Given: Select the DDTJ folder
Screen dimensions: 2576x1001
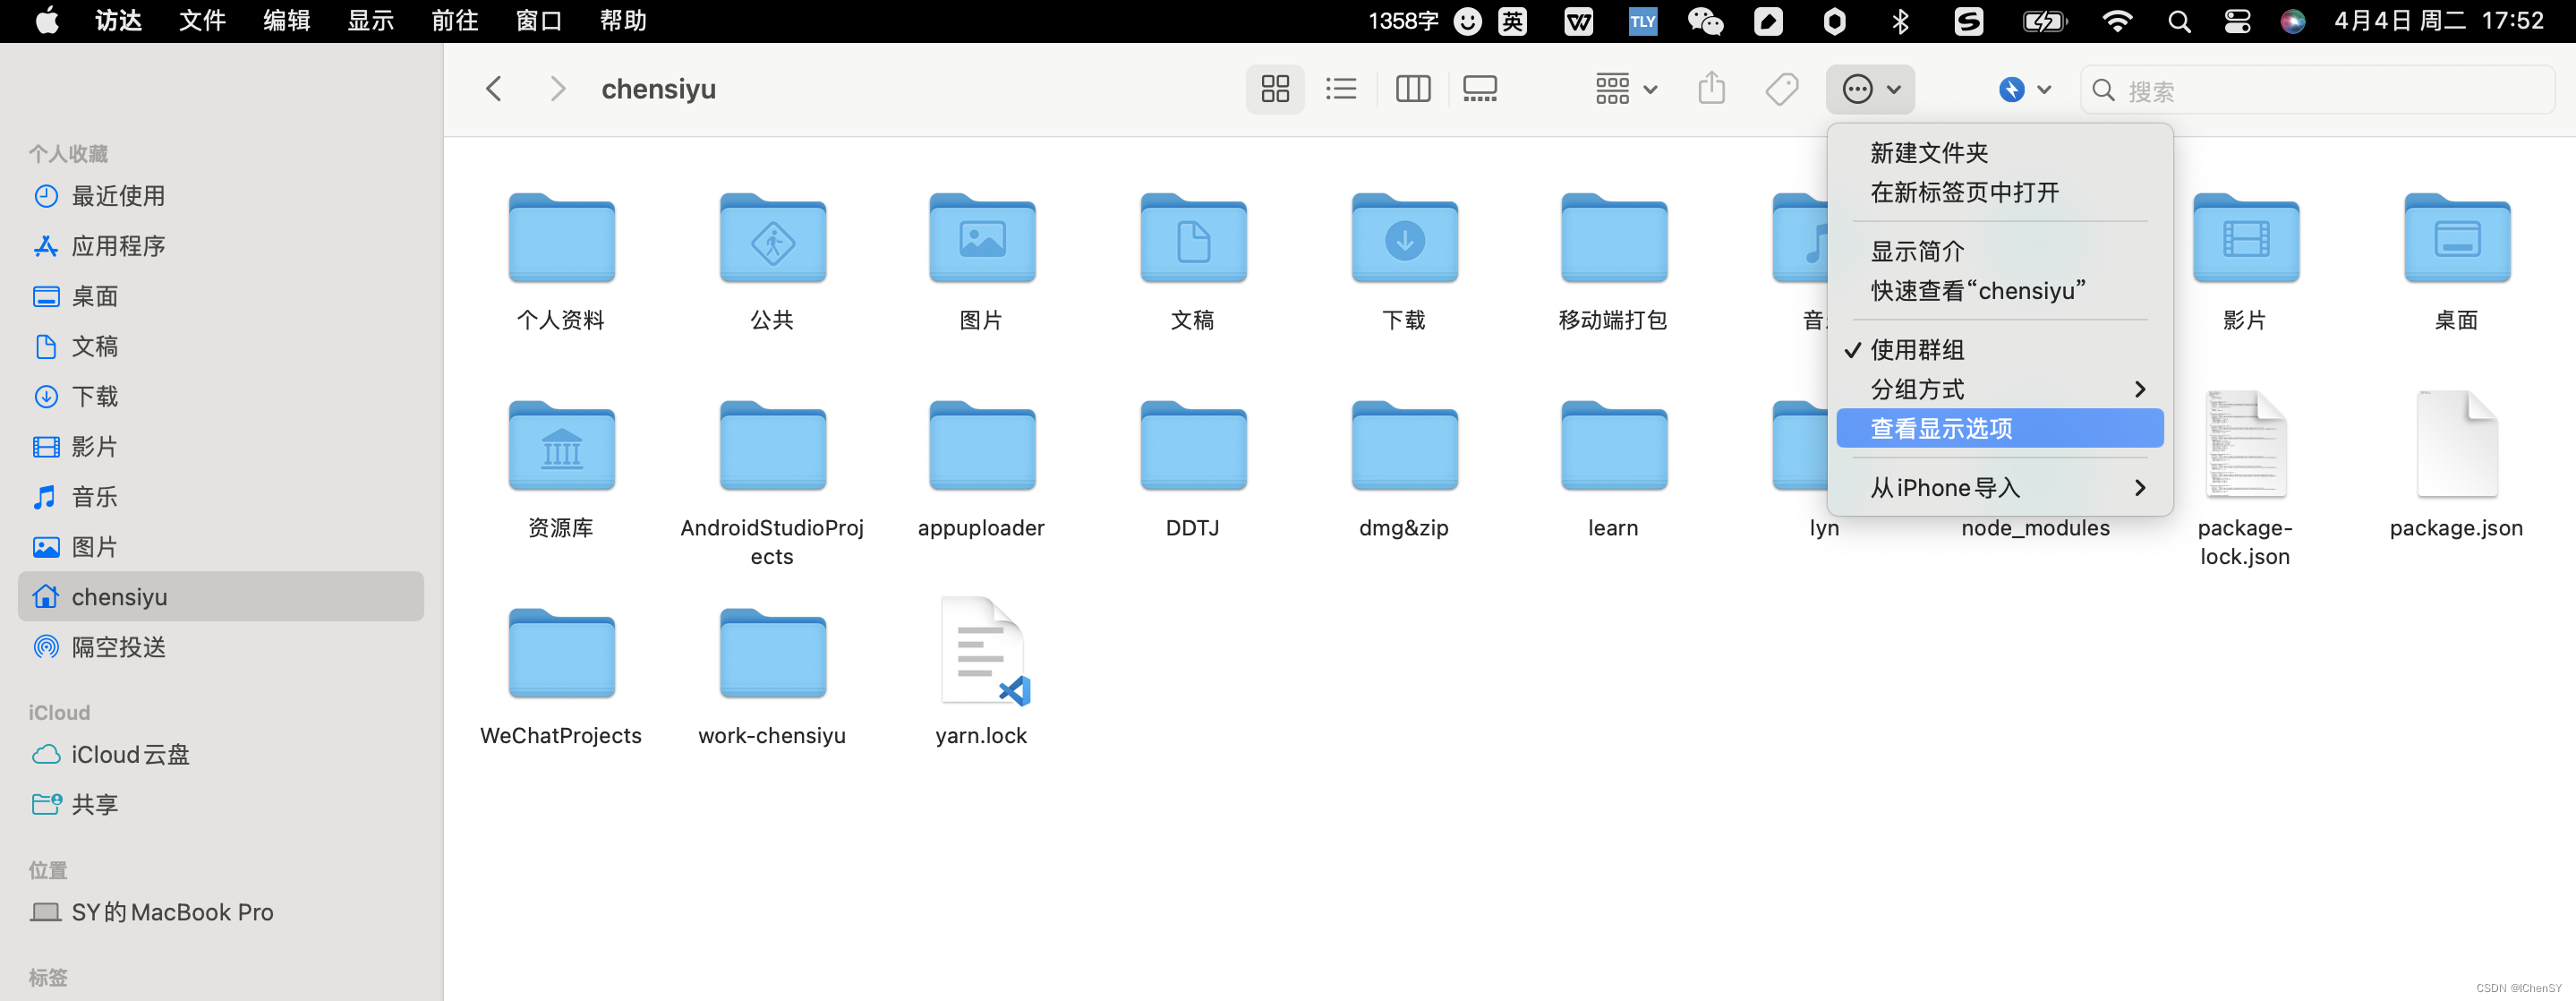Looking at the screenshot, I should 1193,446.
